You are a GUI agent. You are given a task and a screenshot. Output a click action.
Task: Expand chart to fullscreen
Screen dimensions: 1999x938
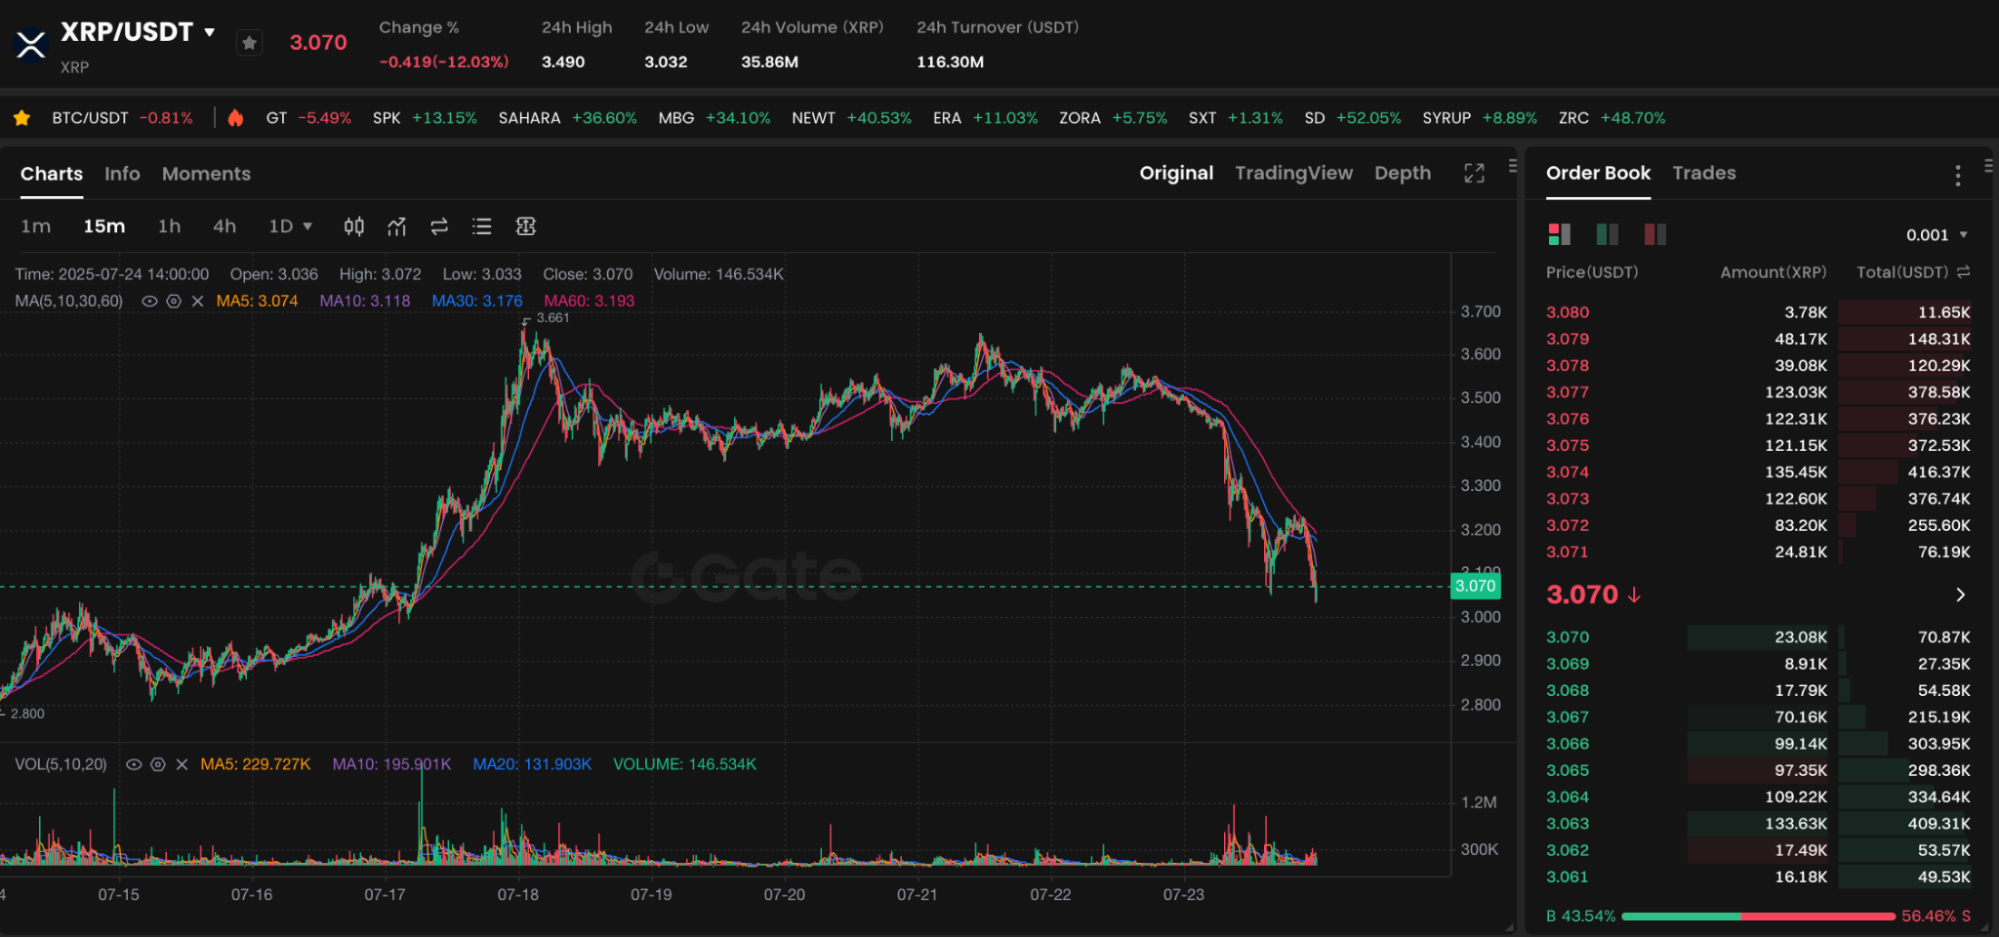click(x=1474, y=174)
